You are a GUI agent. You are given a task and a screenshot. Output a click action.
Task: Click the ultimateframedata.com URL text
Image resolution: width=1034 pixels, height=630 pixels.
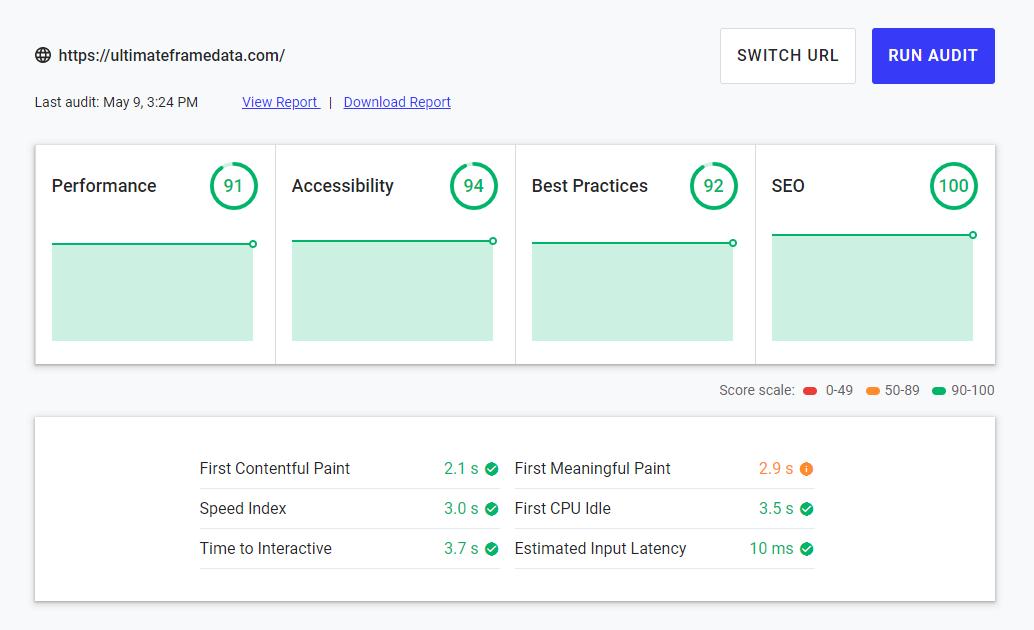click(x=171, y=56)
